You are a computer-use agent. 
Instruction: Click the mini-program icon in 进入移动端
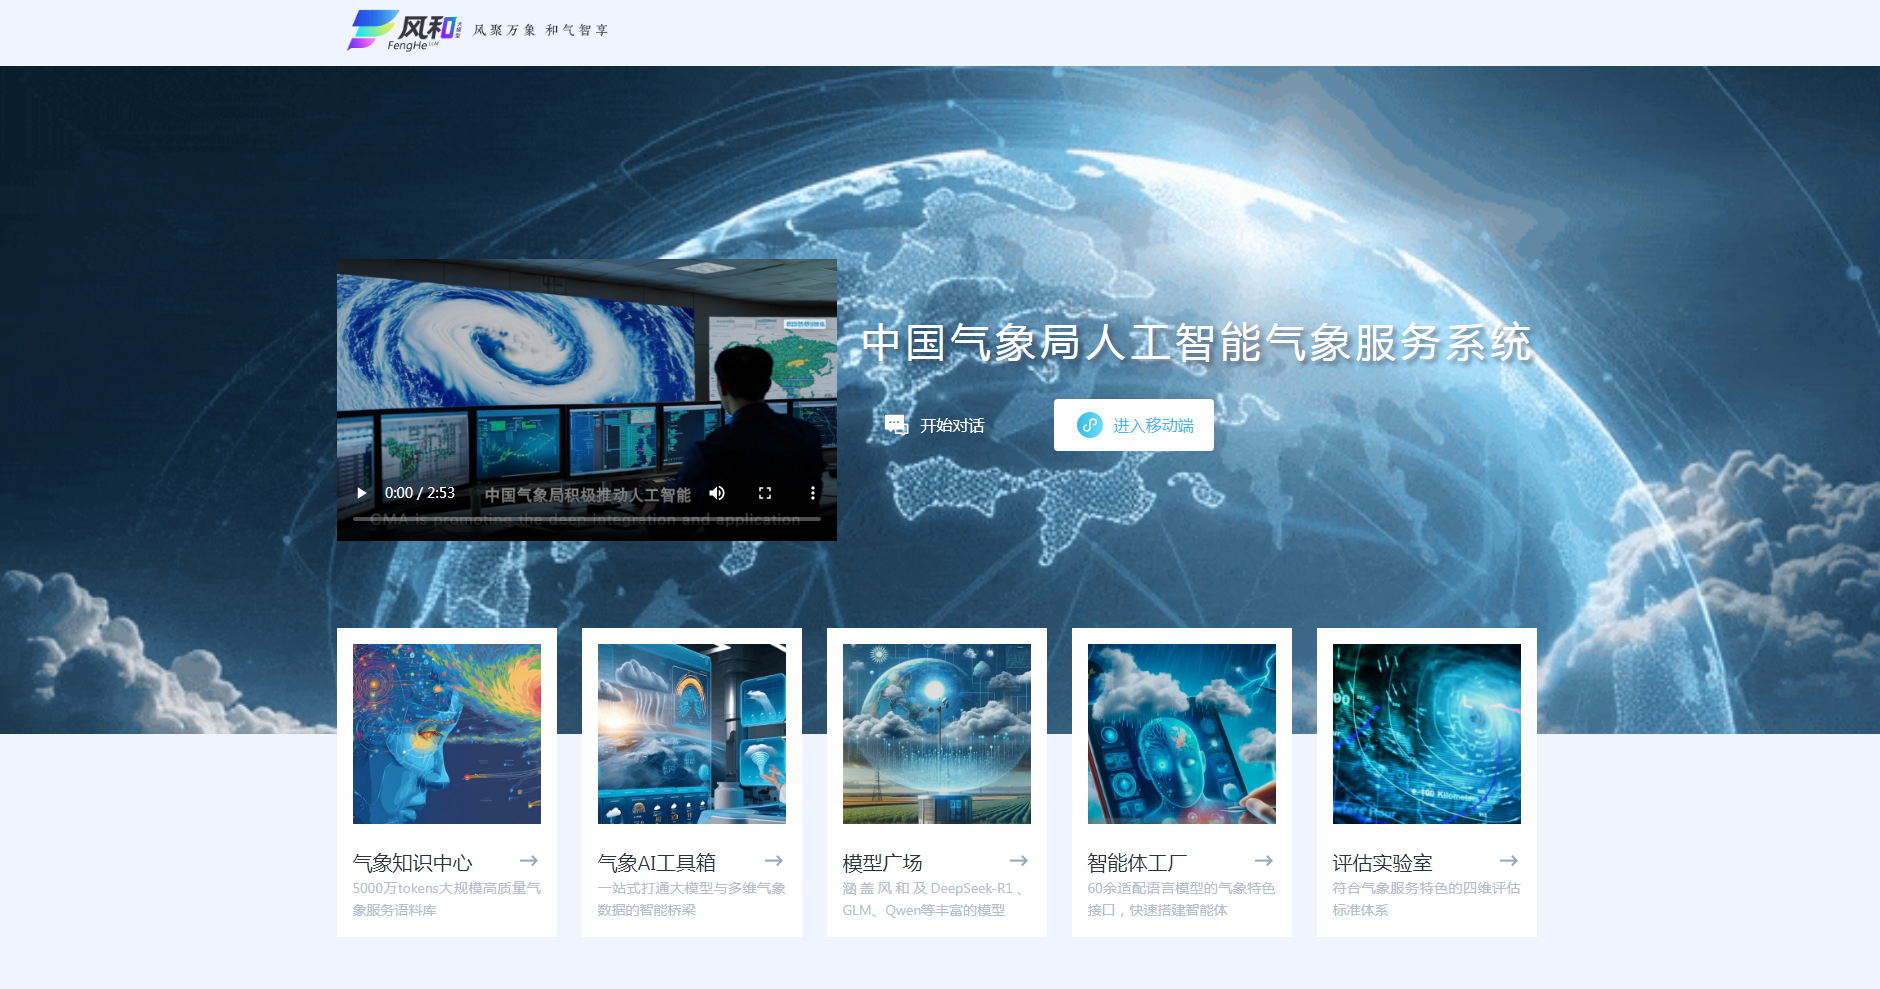point(1089,425)
